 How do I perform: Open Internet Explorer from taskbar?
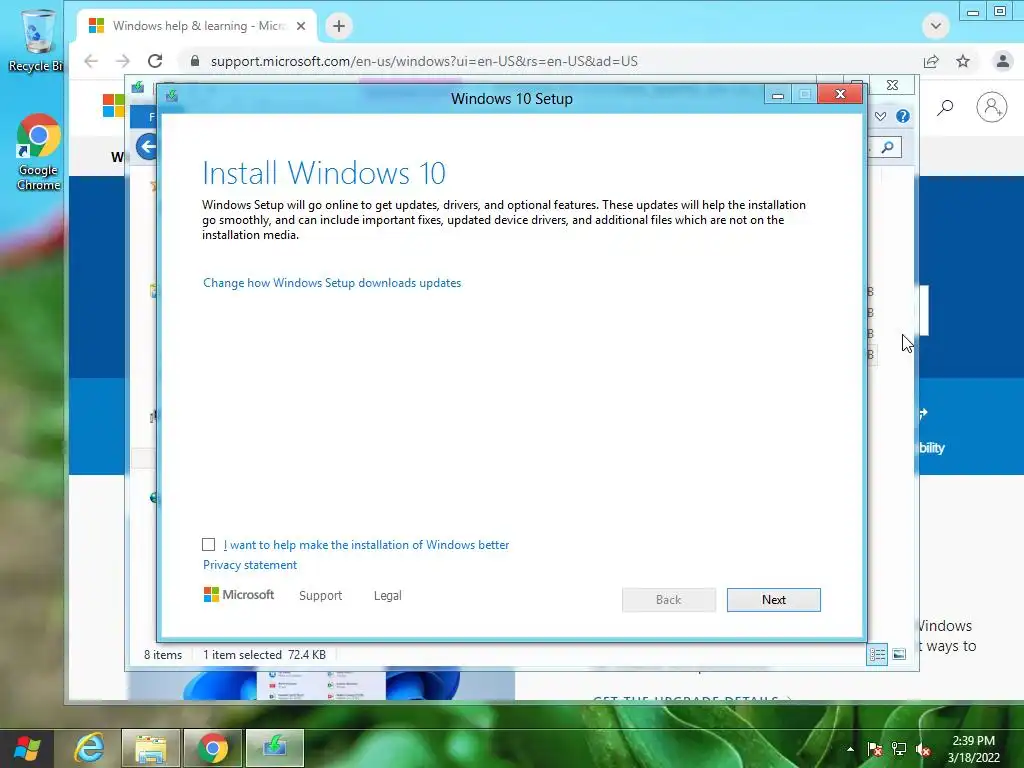89,748
